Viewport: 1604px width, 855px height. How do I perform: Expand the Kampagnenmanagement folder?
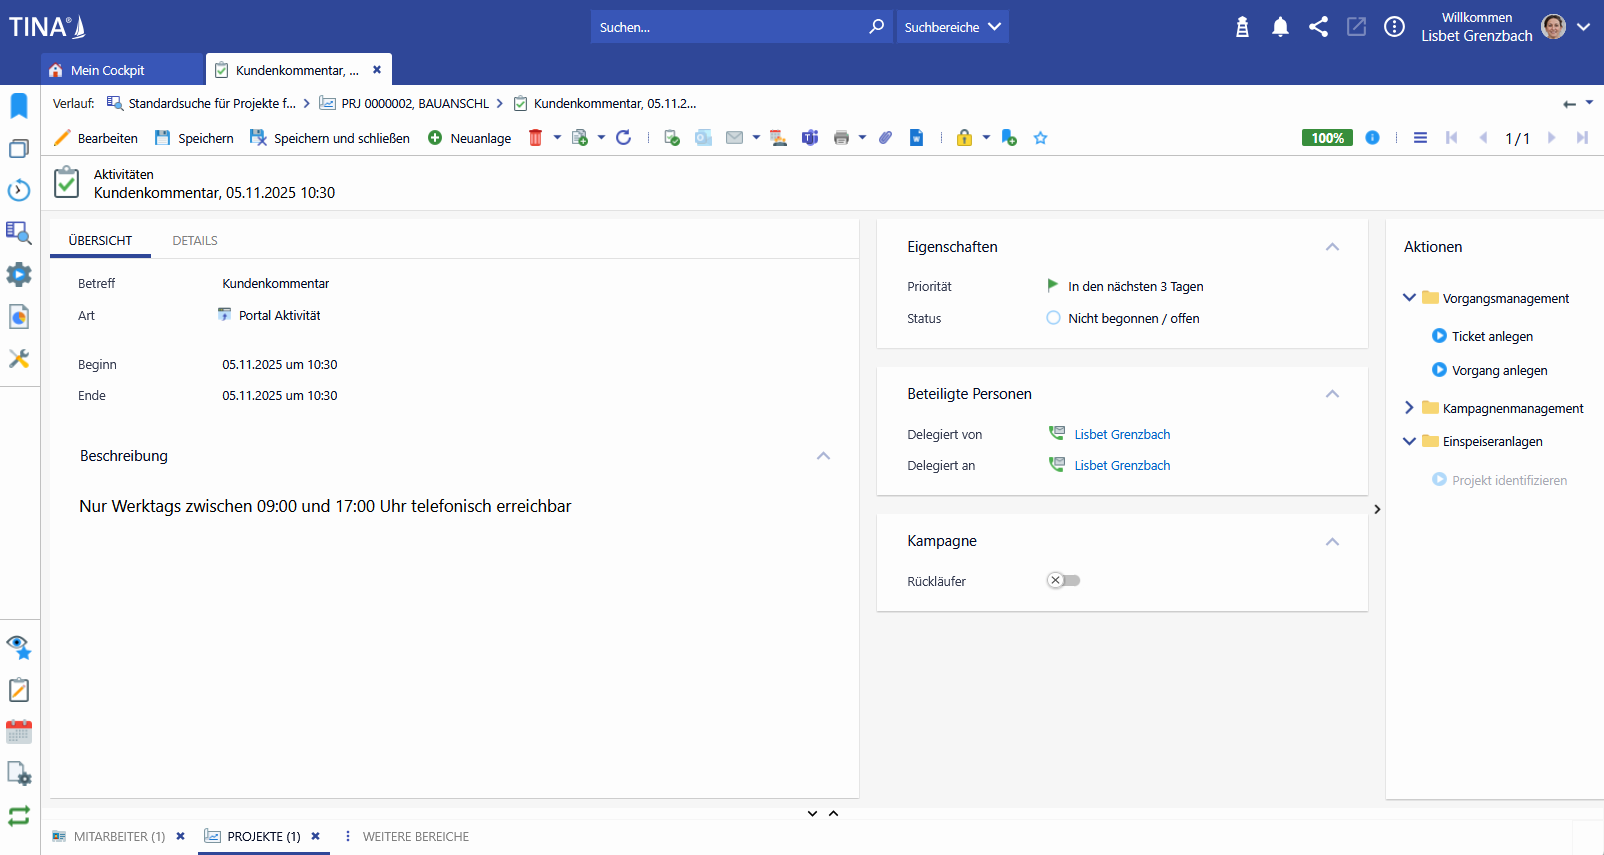[x=1409, y=408]
